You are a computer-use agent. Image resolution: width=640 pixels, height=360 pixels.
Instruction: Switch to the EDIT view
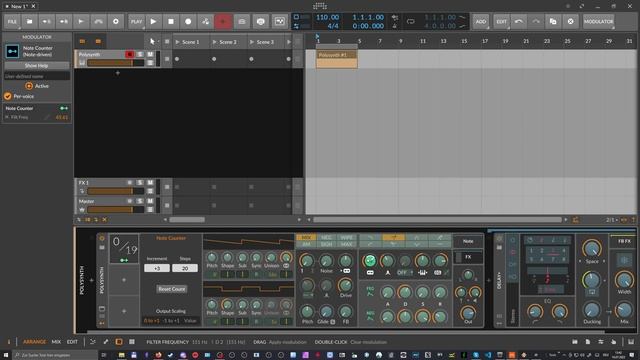click(x=72, y=342)
